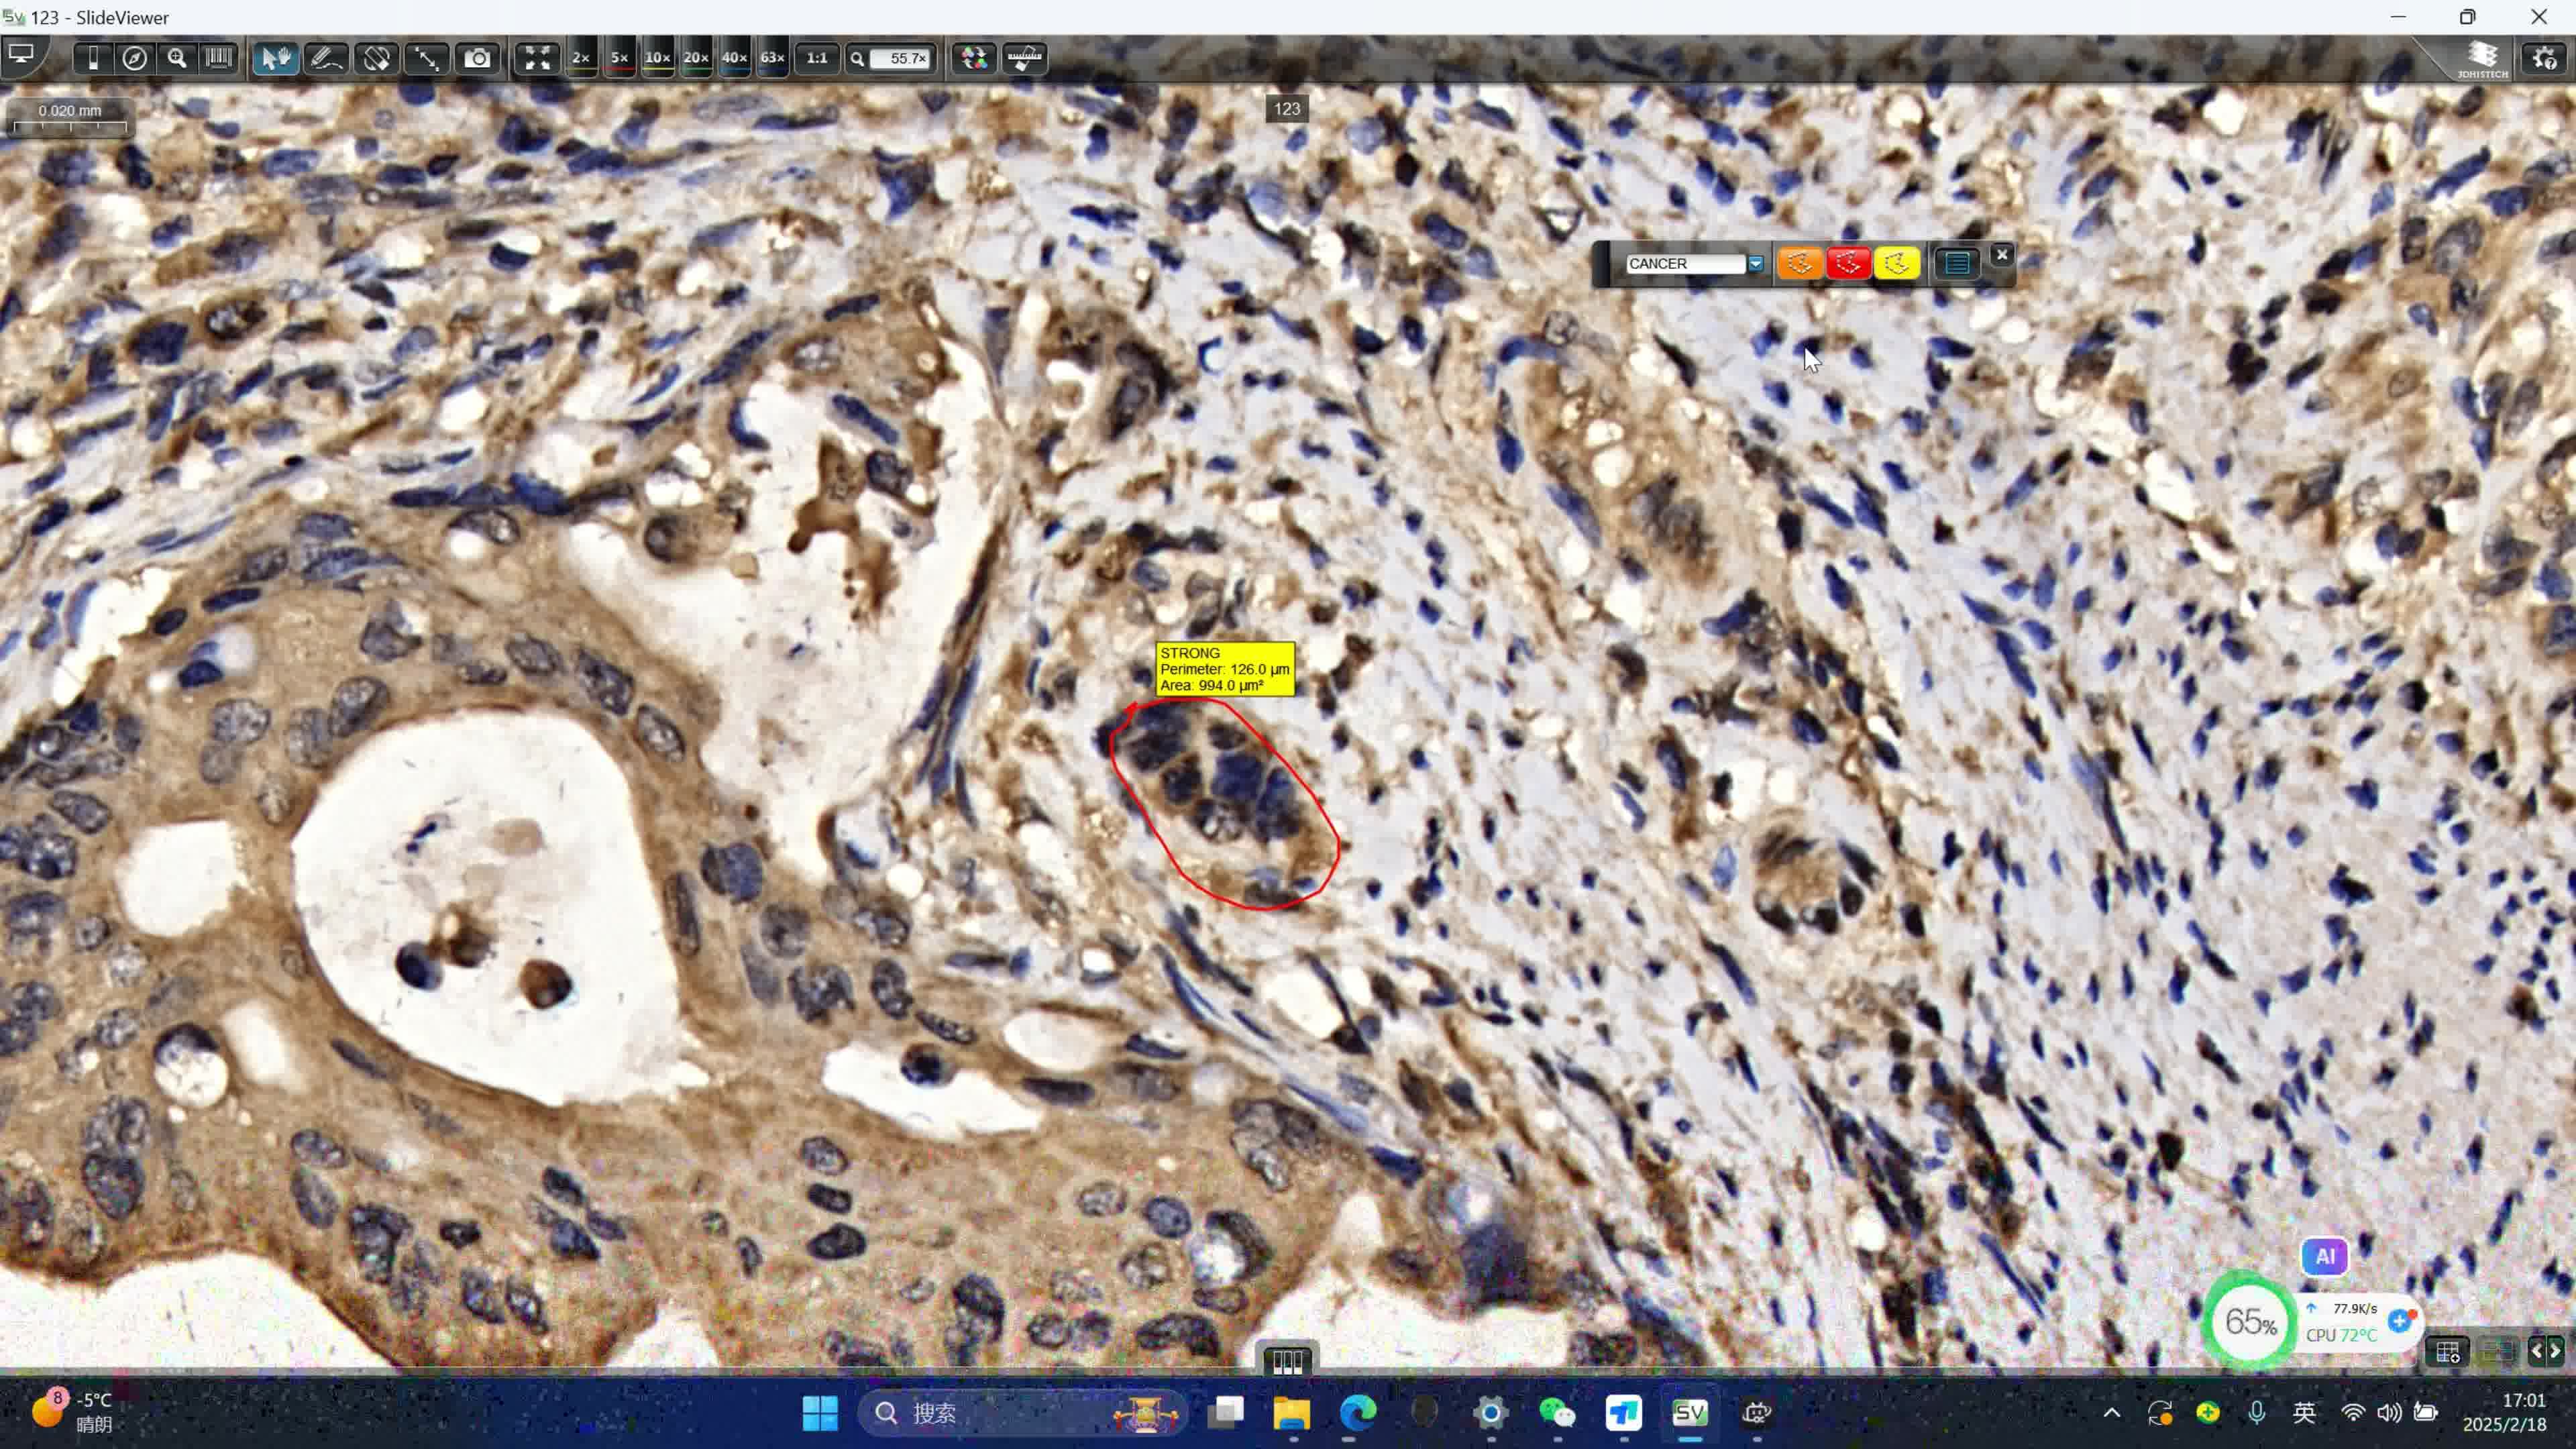This screenshot has width=2576, height=1449.
Task: Toggle fullscreen view mode
Action: 537,58
